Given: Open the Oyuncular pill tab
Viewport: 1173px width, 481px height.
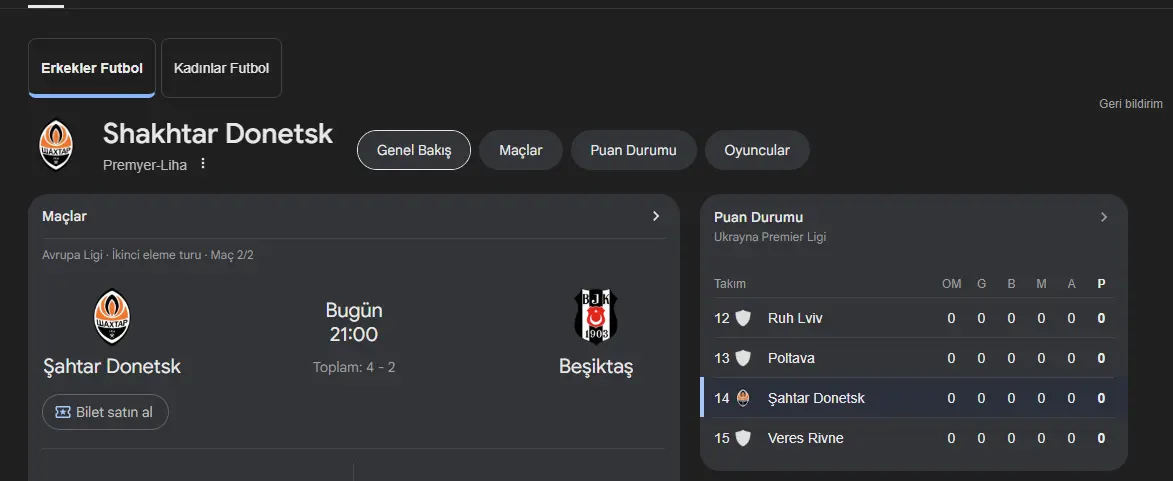Looking at the screenshot, I should 757,150.
